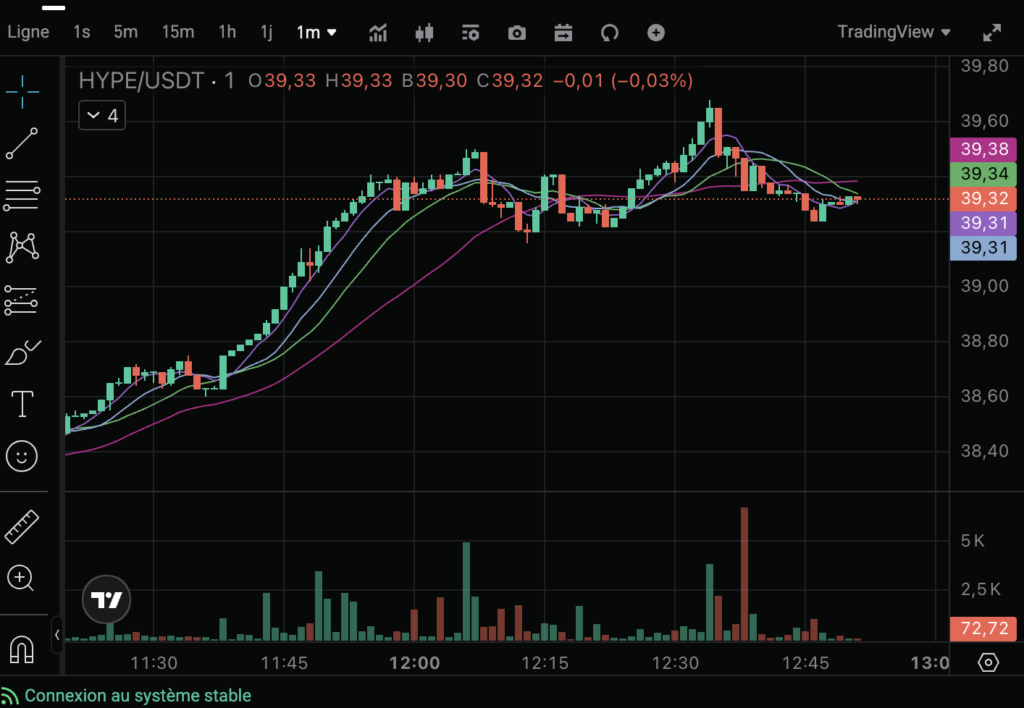The image size is (1024, 708).
Task: Open the TradingView dropdown menu
Action: click(x=893, y=31)
